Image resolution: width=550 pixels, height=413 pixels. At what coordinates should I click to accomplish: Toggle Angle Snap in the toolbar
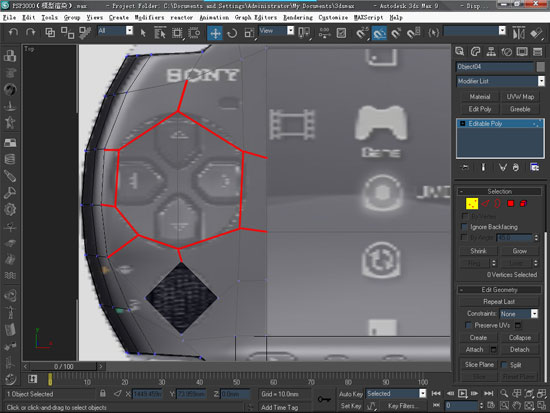coord(379,33)
